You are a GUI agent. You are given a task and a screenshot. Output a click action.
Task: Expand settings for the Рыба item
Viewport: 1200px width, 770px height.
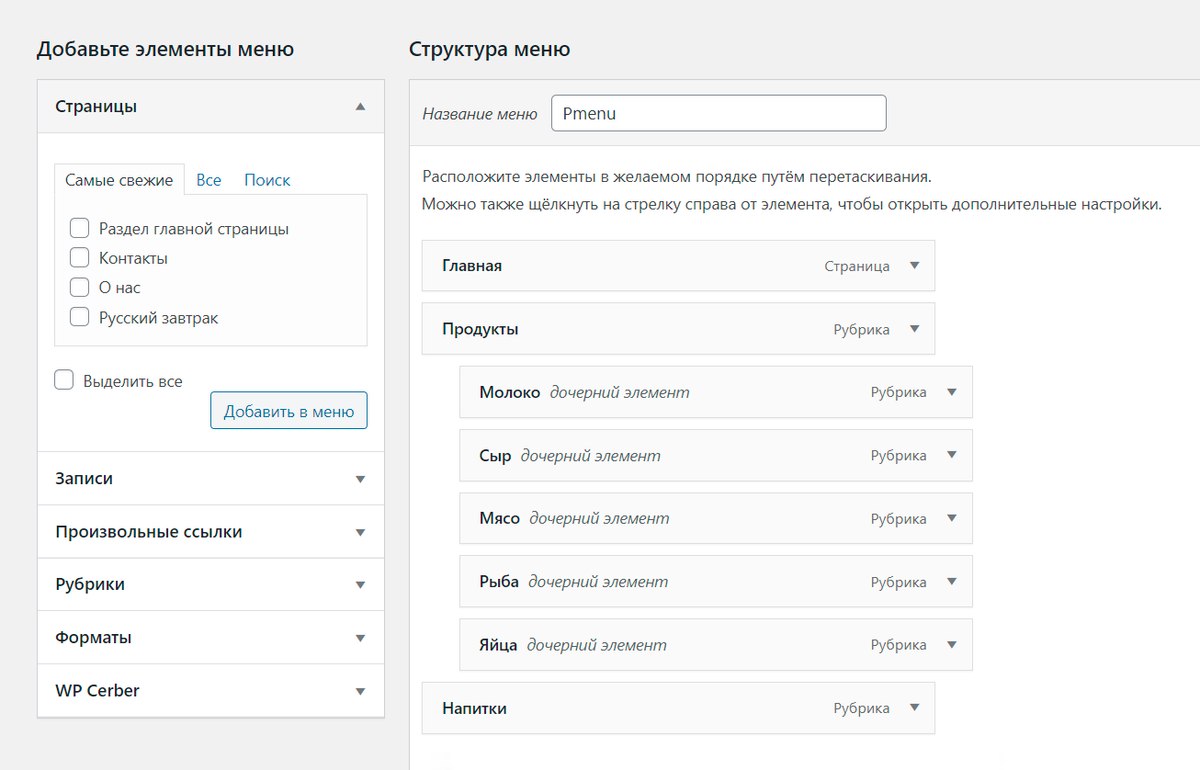[x=951, y=582]
